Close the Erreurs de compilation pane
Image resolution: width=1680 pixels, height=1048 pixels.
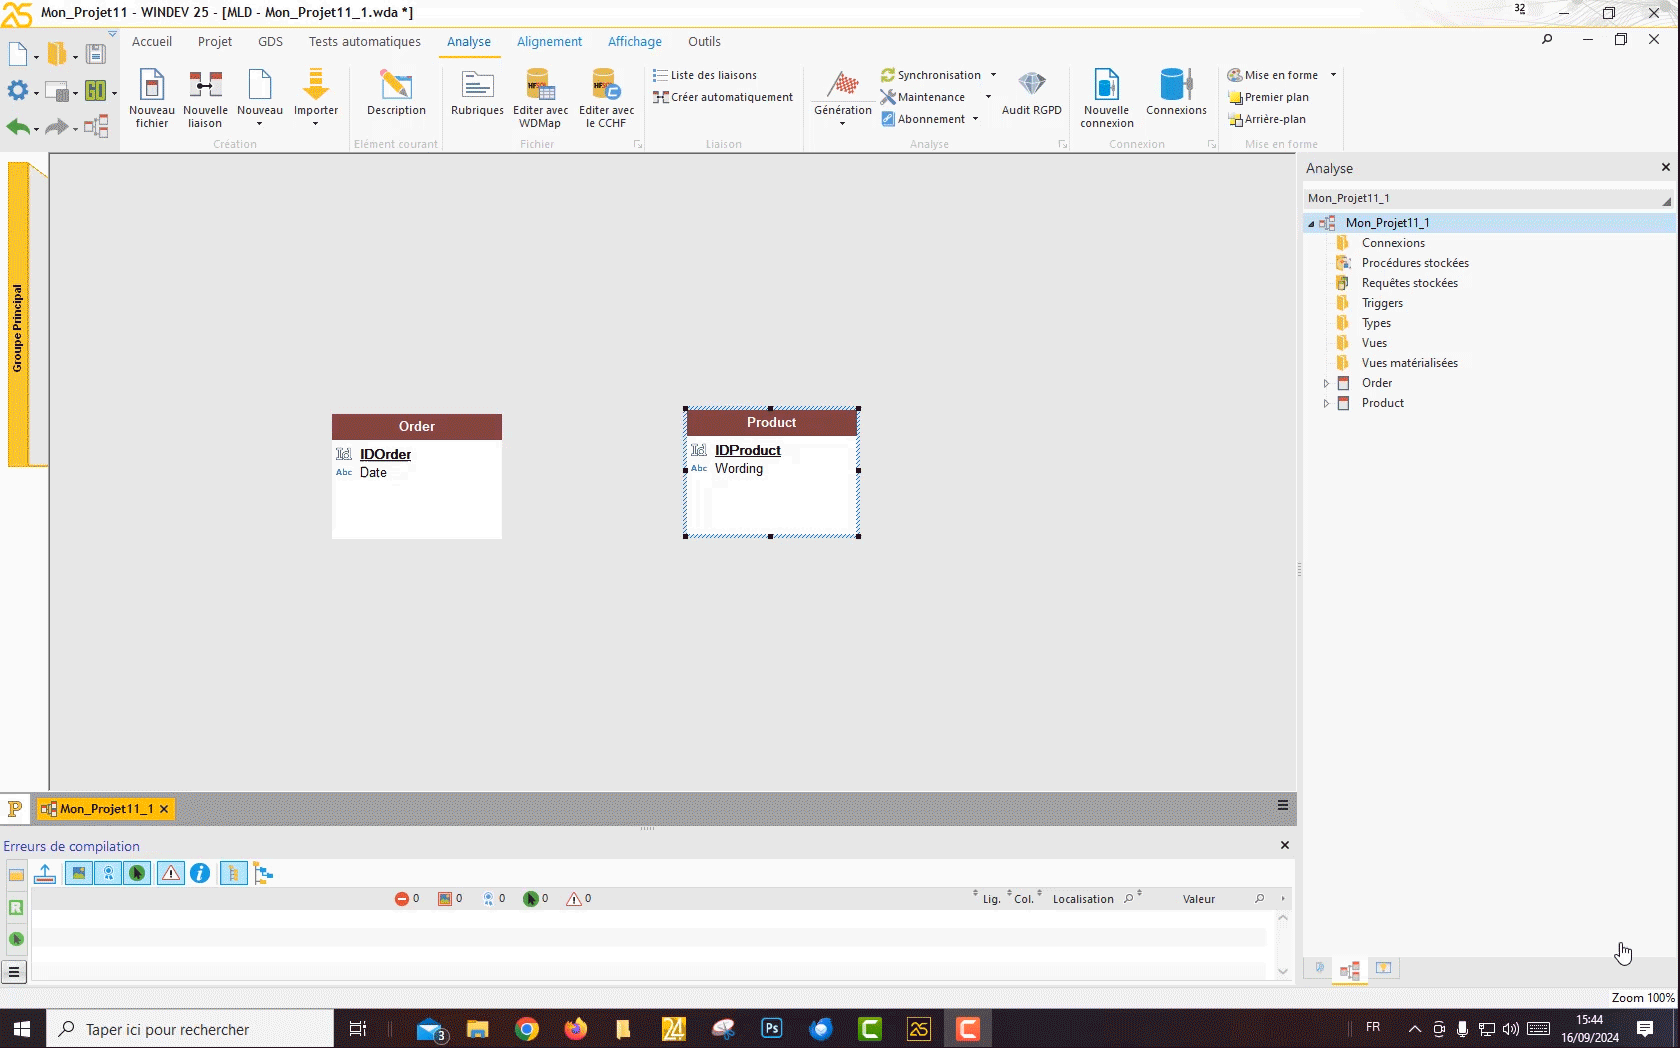[1285, 845]
